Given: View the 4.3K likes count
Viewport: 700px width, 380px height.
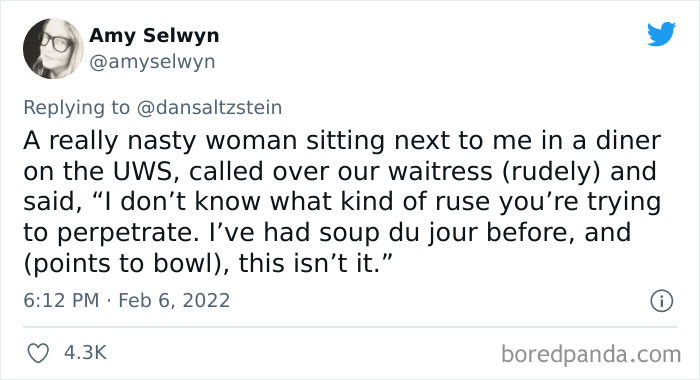Looking at the screenshot, I should (x=85, y=353).
